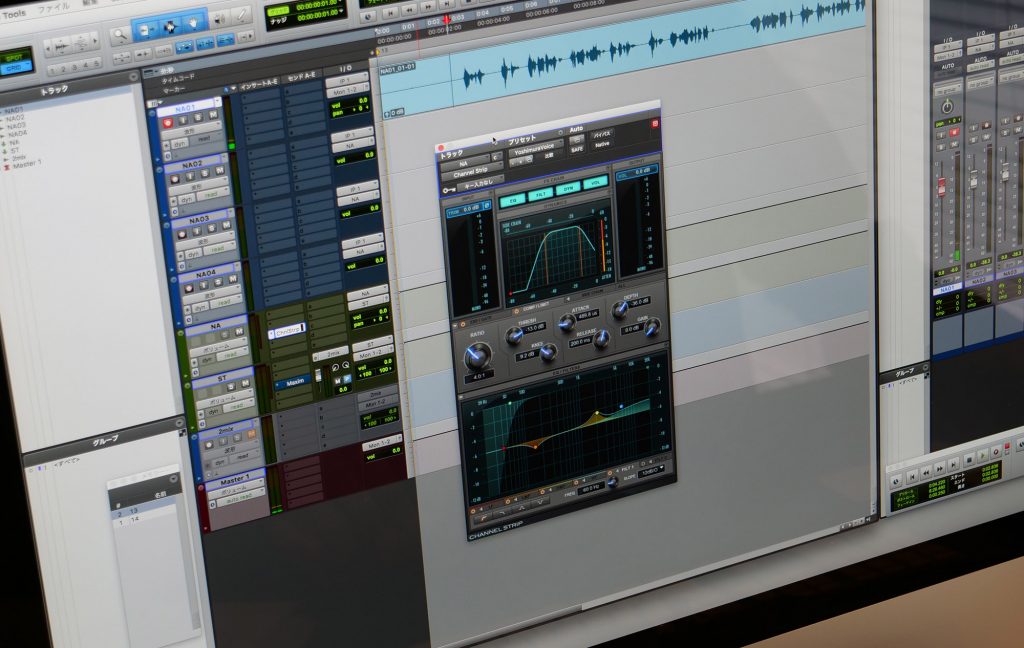Click the record-enable button on track NA04
The width and height of the screenshot is (1024, 648).
[189, 289]
